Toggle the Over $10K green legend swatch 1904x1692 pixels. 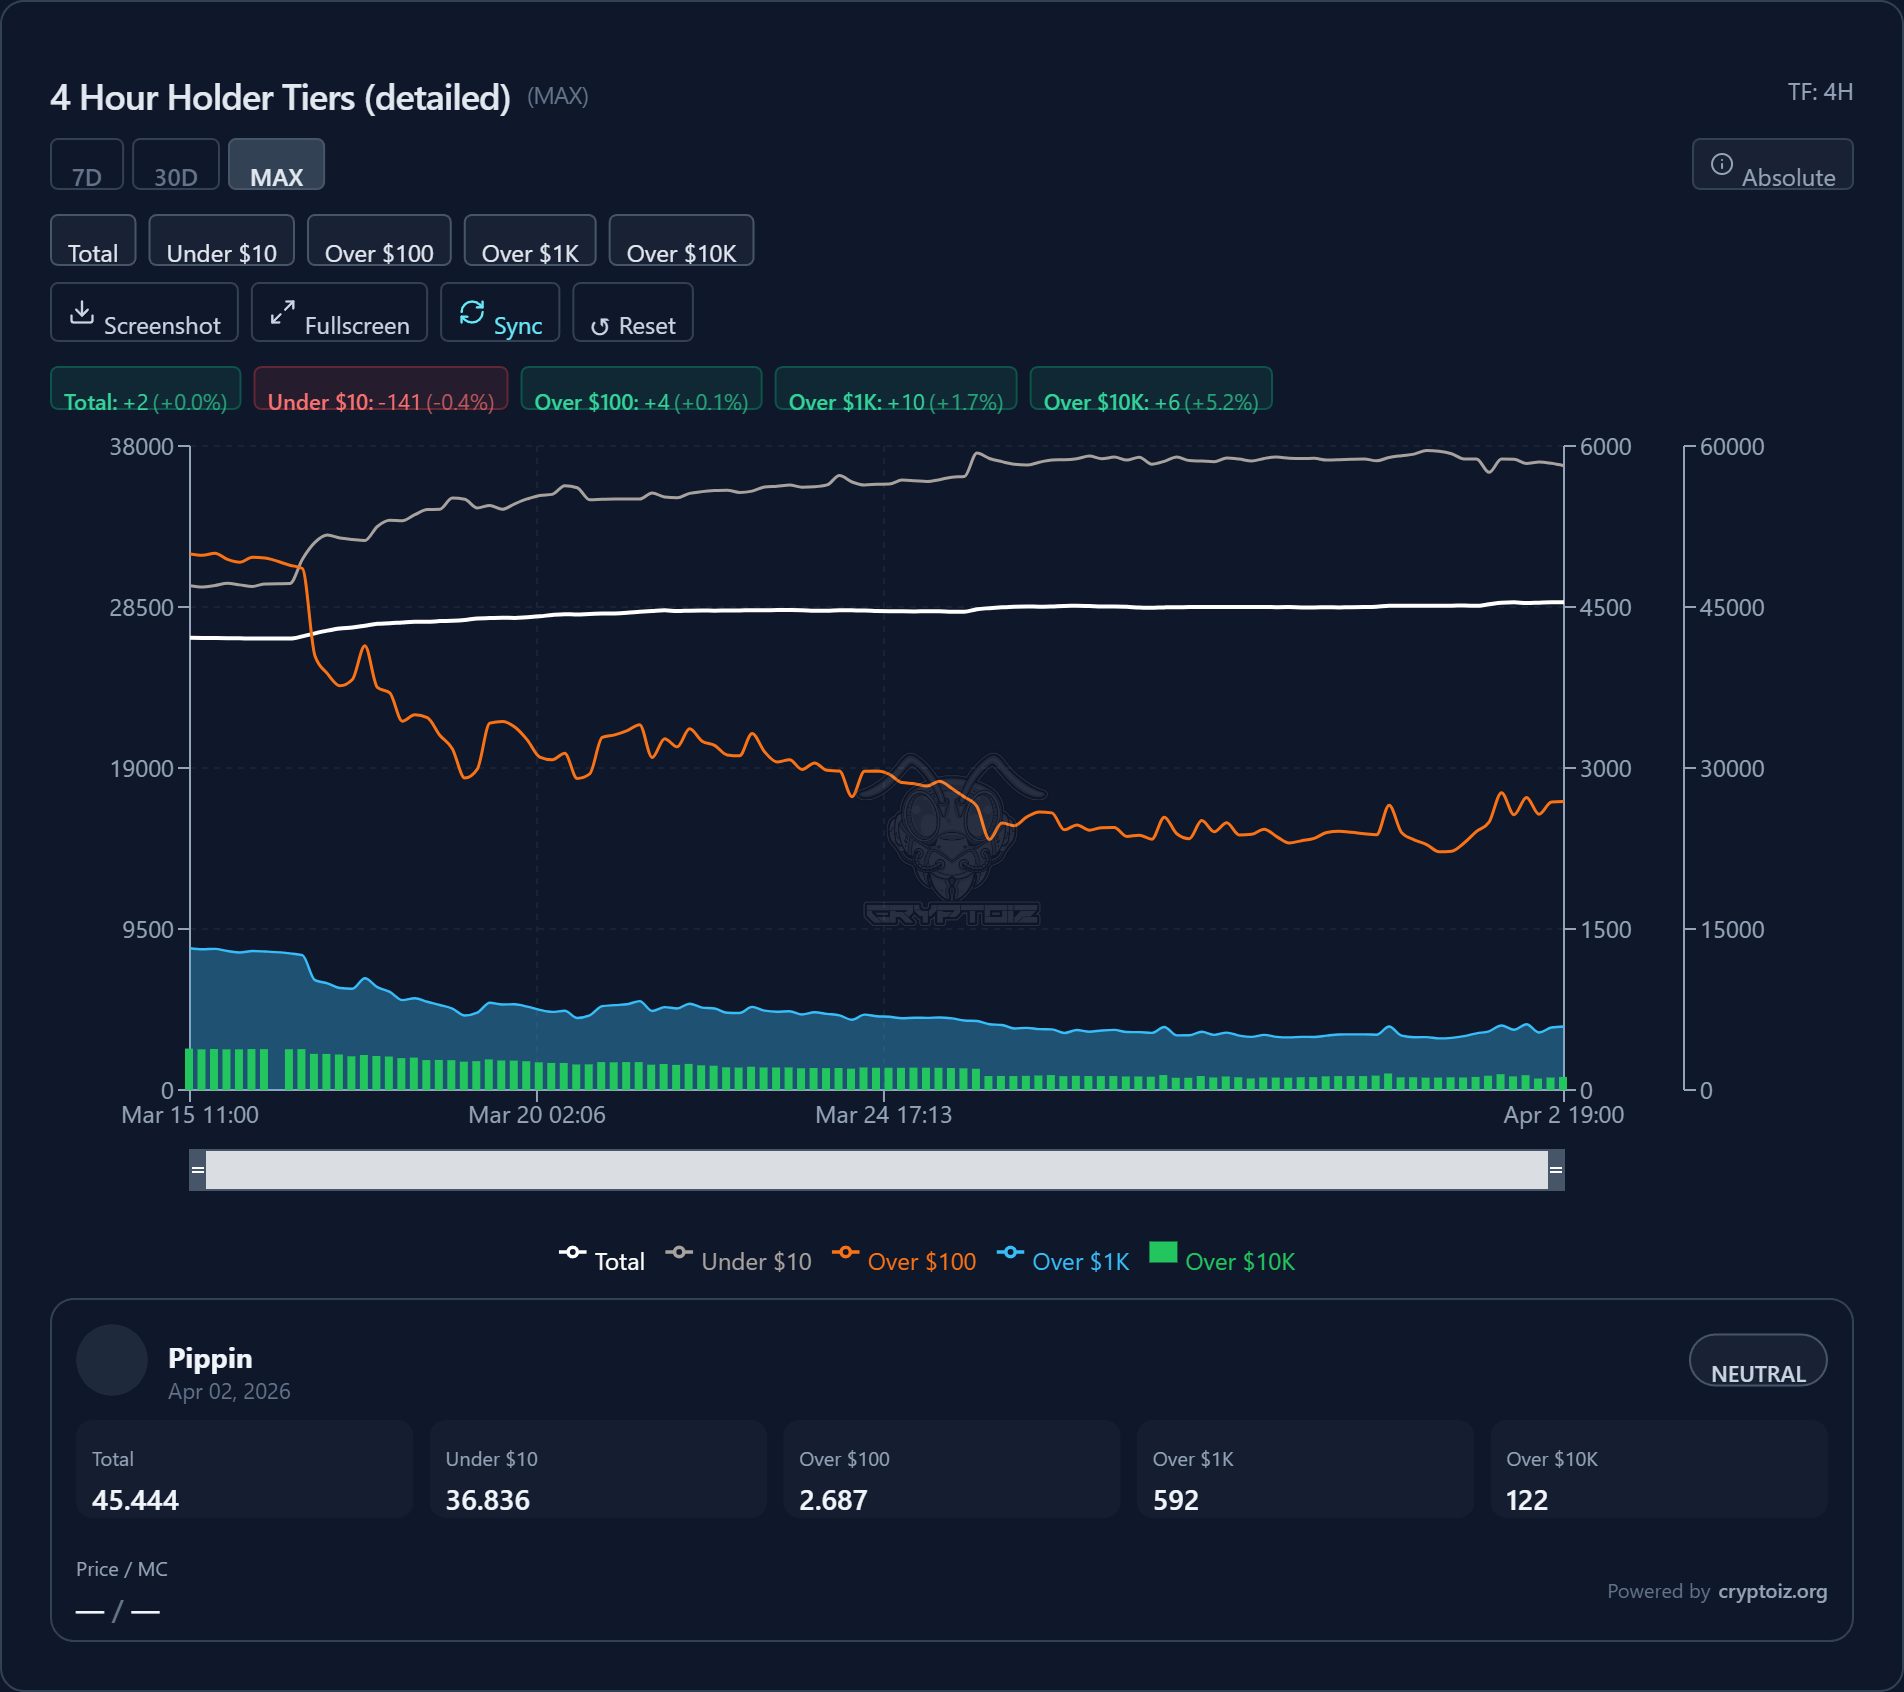click(x=1163, y=1253)
